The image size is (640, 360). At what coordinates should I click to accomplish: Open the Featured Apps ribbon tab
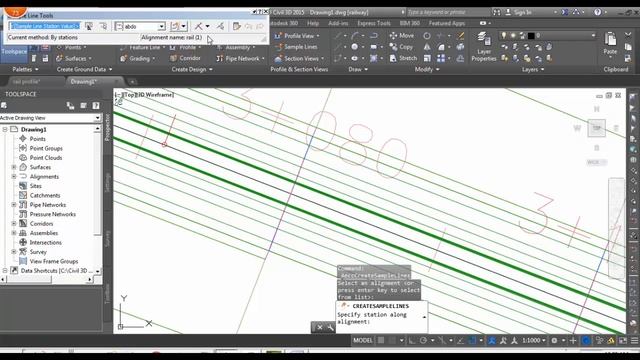click(447, 24)
